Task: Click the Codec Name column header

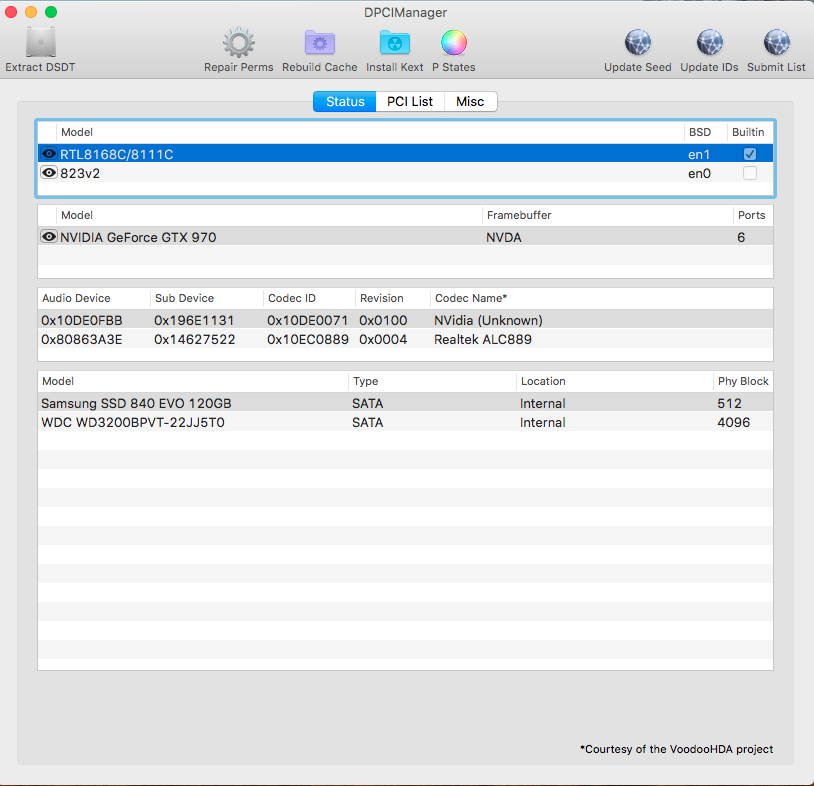Action: click(471, 298)
